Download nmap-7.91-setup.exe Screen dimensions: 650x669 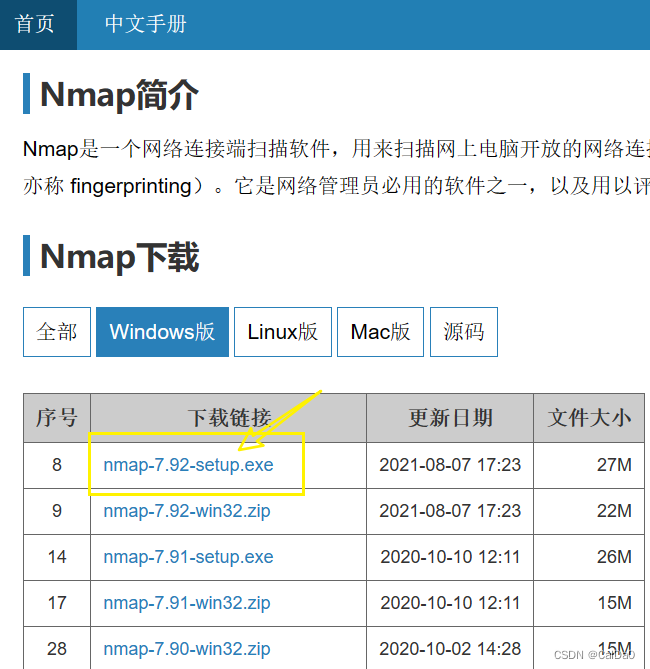click(x=188, y=557)
